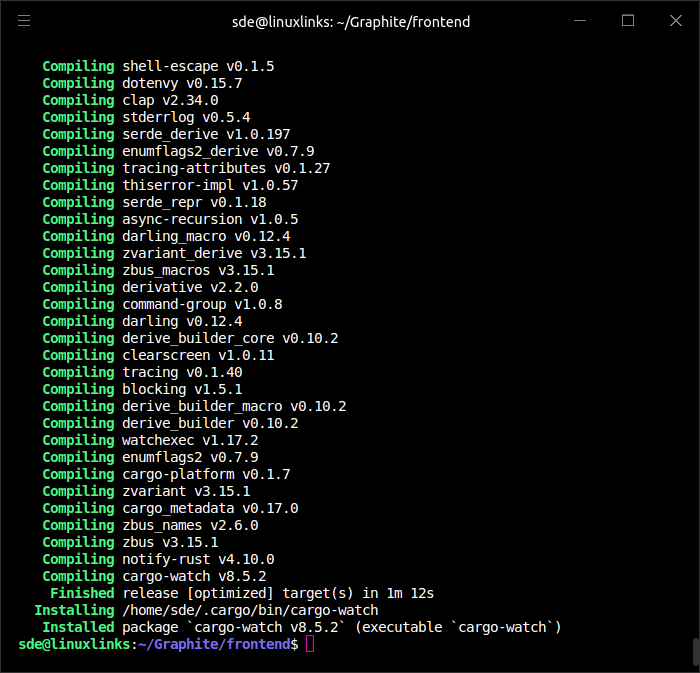Click the line 'async-recursion v1.0.5'
This screenshot has width=700, height=673.
click(210, 219)
